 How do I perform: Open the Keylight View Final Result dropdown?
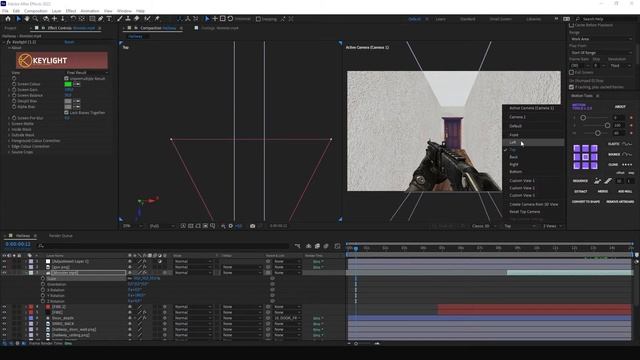click(x=87, y=73)
